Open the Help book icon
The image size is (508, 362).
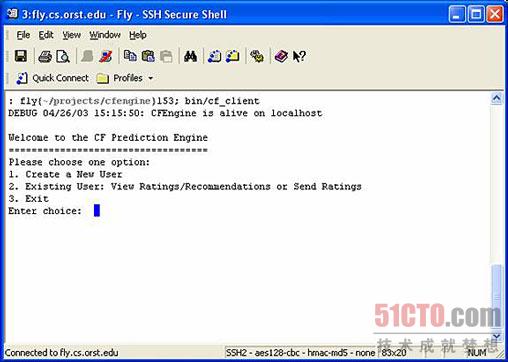click(x=281, y=56)
